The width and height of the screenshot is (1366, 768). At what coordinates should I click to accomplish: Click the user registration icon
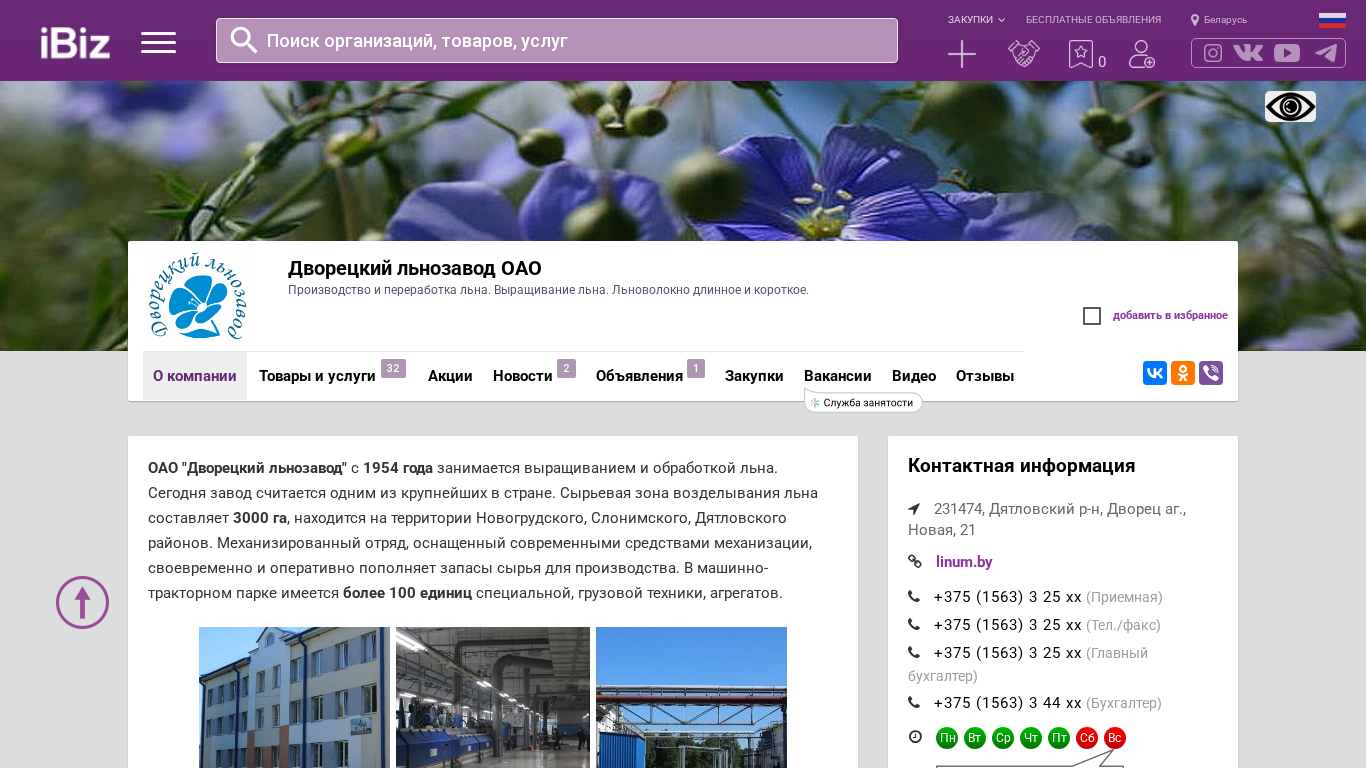[1141, 54]
